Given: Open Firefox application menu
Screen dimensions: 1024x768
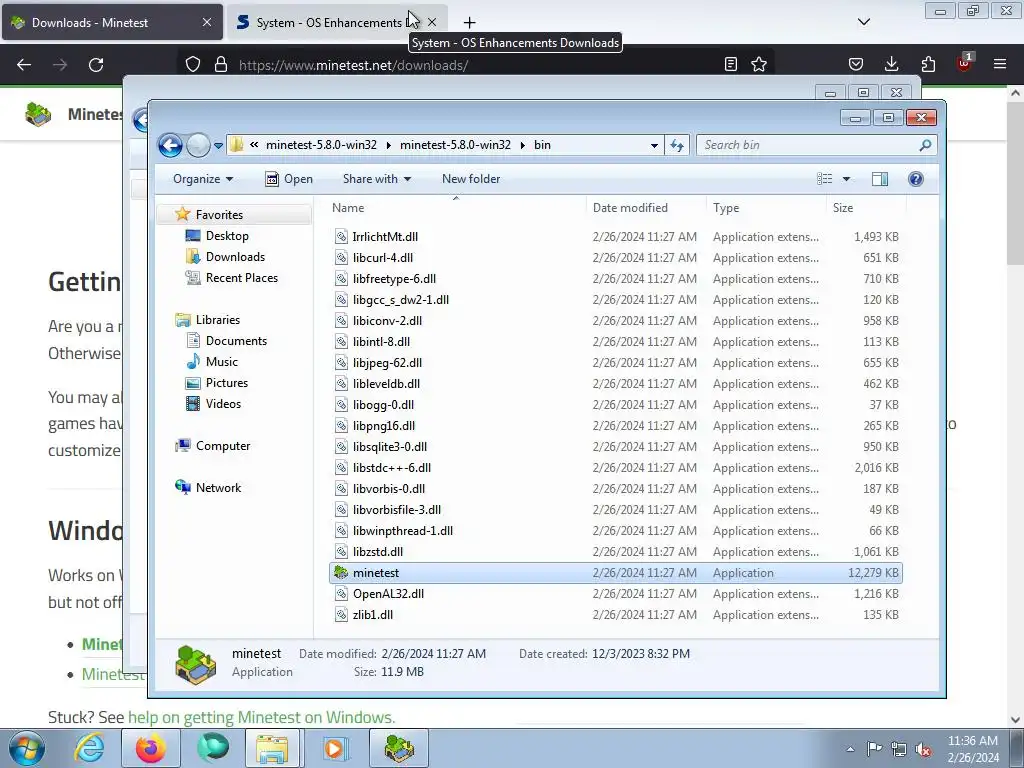Looking at the screenshot, I should click(1000, 65).
